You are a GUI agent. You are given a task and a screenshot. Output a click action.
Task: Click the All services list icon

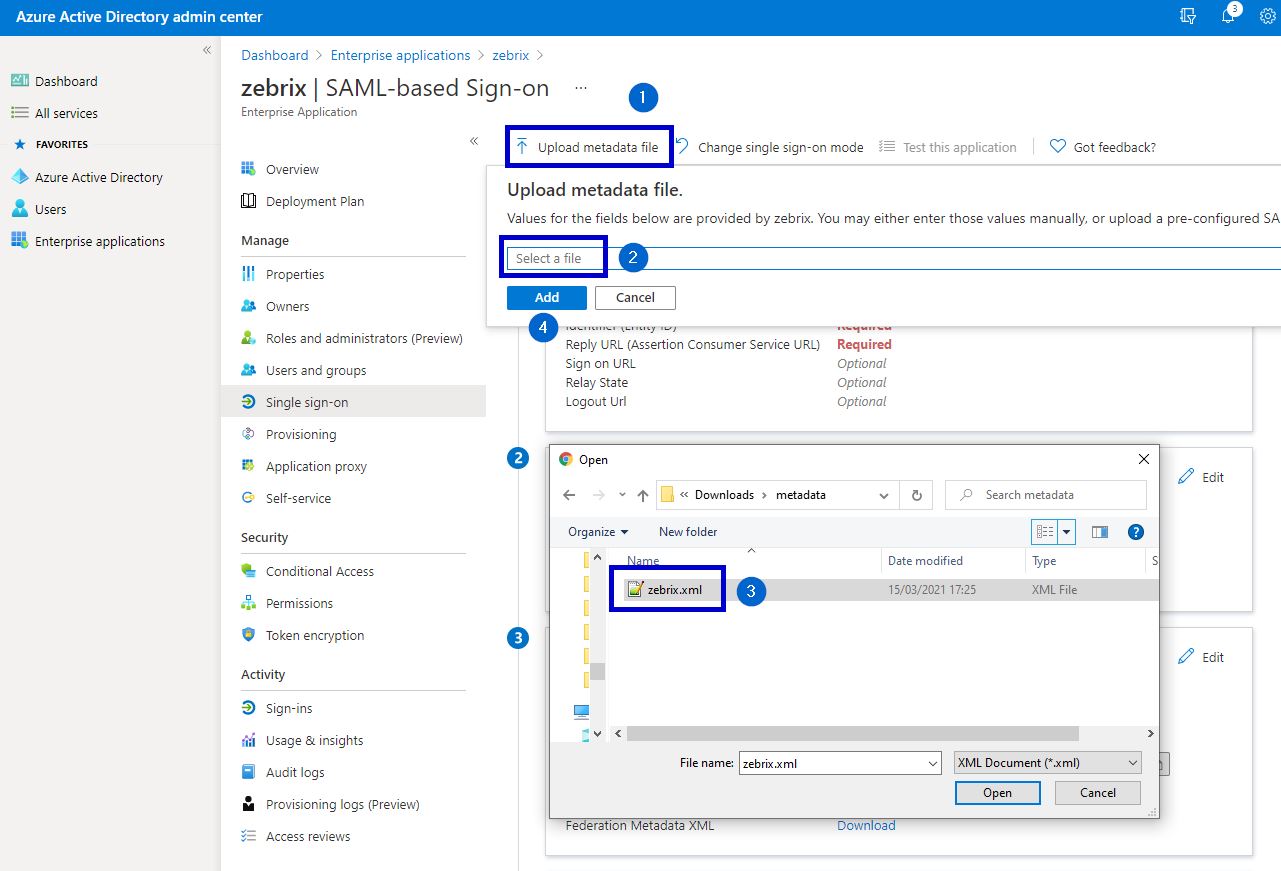tap(19, 113)
